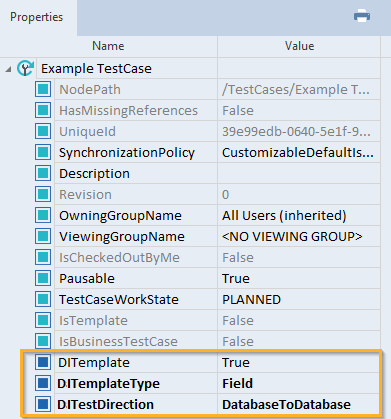Click the icon beside Pausable
This screenshot has width=391, height=419.
coord(43,278)
